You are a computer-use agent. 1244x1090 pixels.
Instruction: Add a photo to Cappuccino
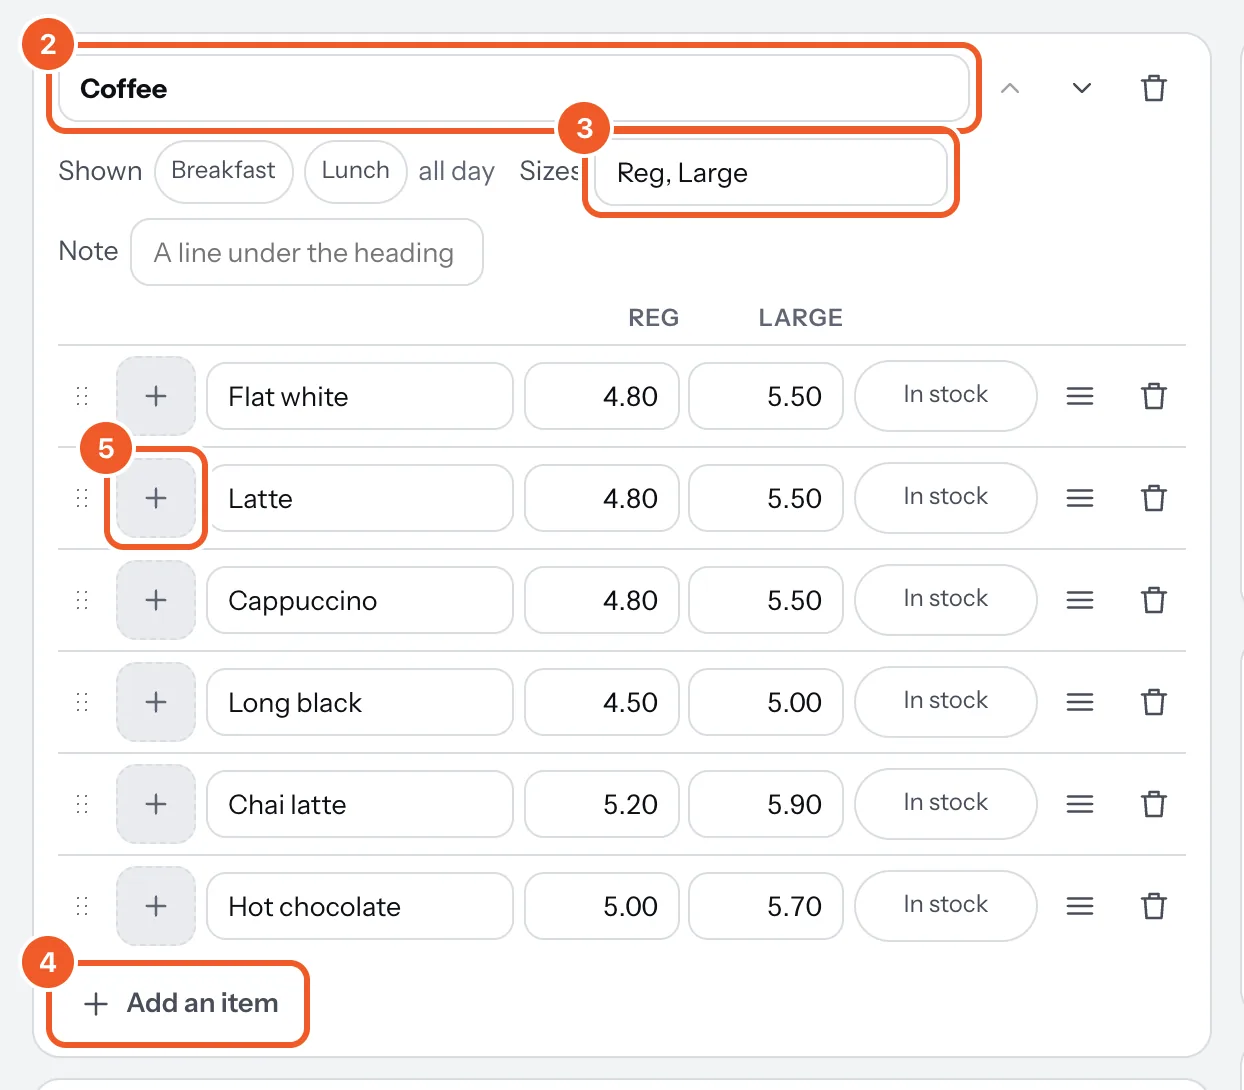pyautogui.click(x=156, y=600)
